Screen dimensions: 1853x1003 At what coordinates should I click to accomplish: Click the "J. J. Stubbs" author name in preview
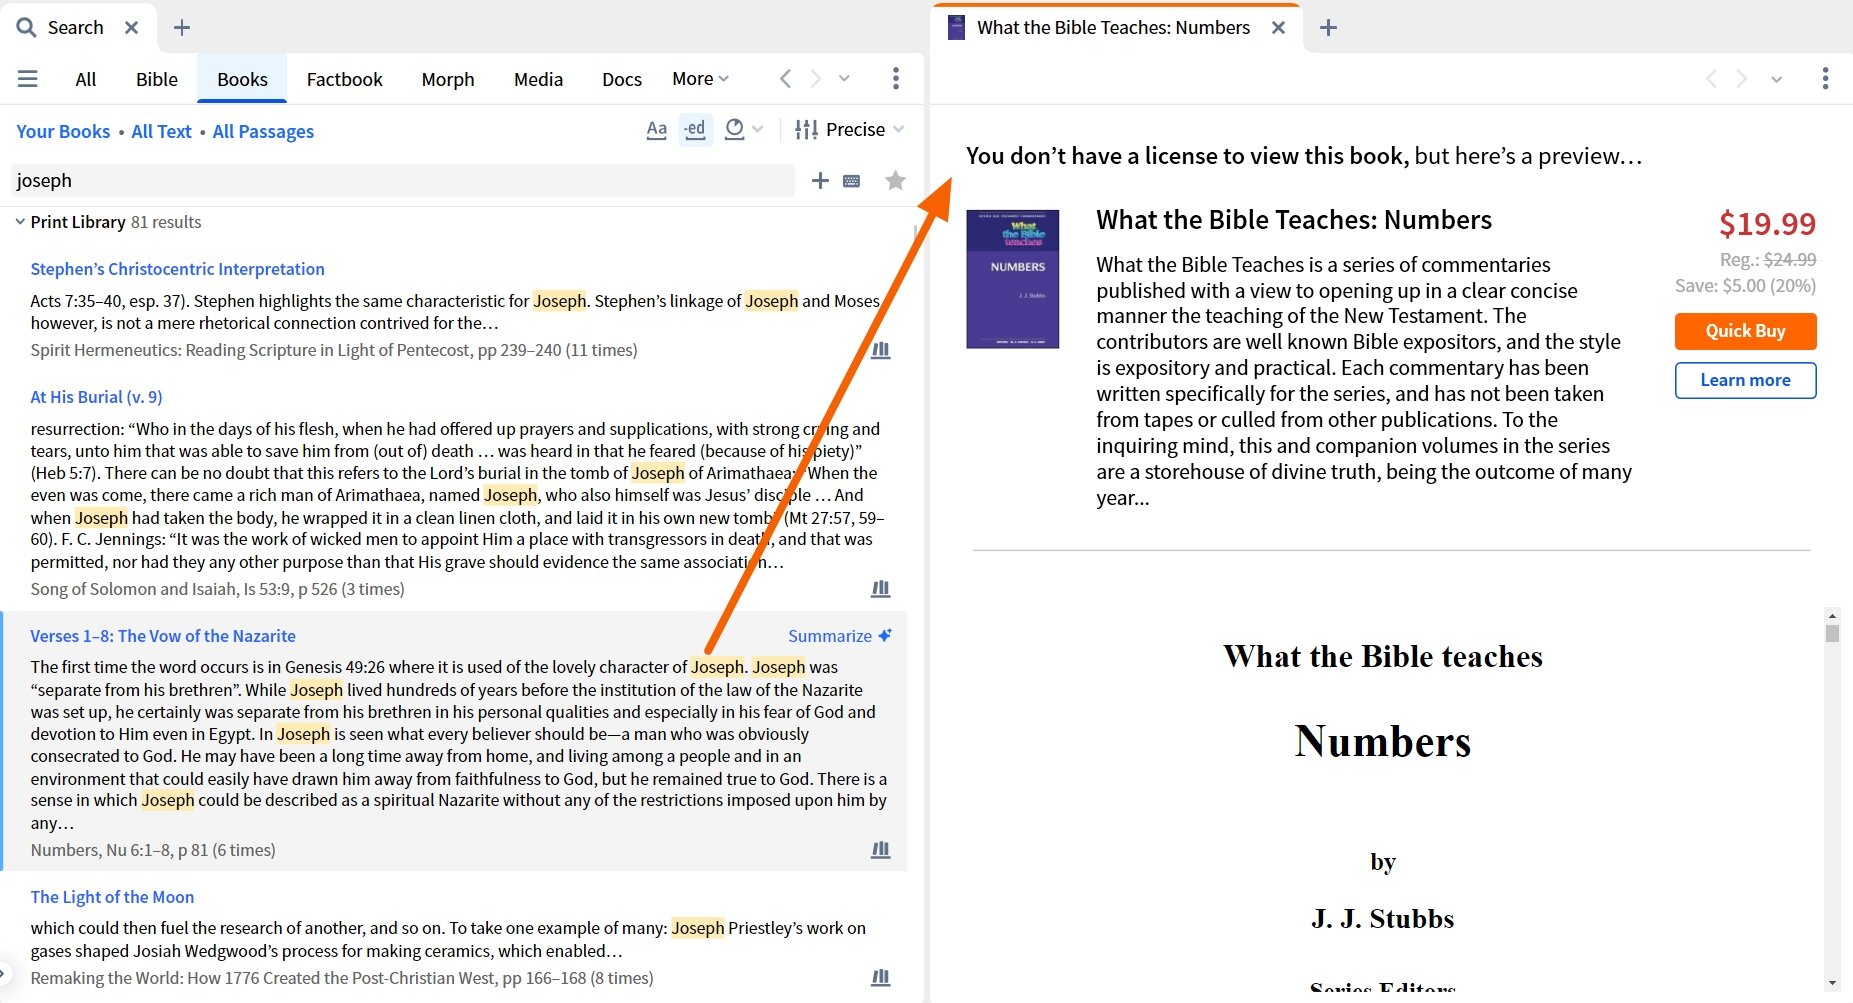pyautogui.click(x=1382, y=919)
